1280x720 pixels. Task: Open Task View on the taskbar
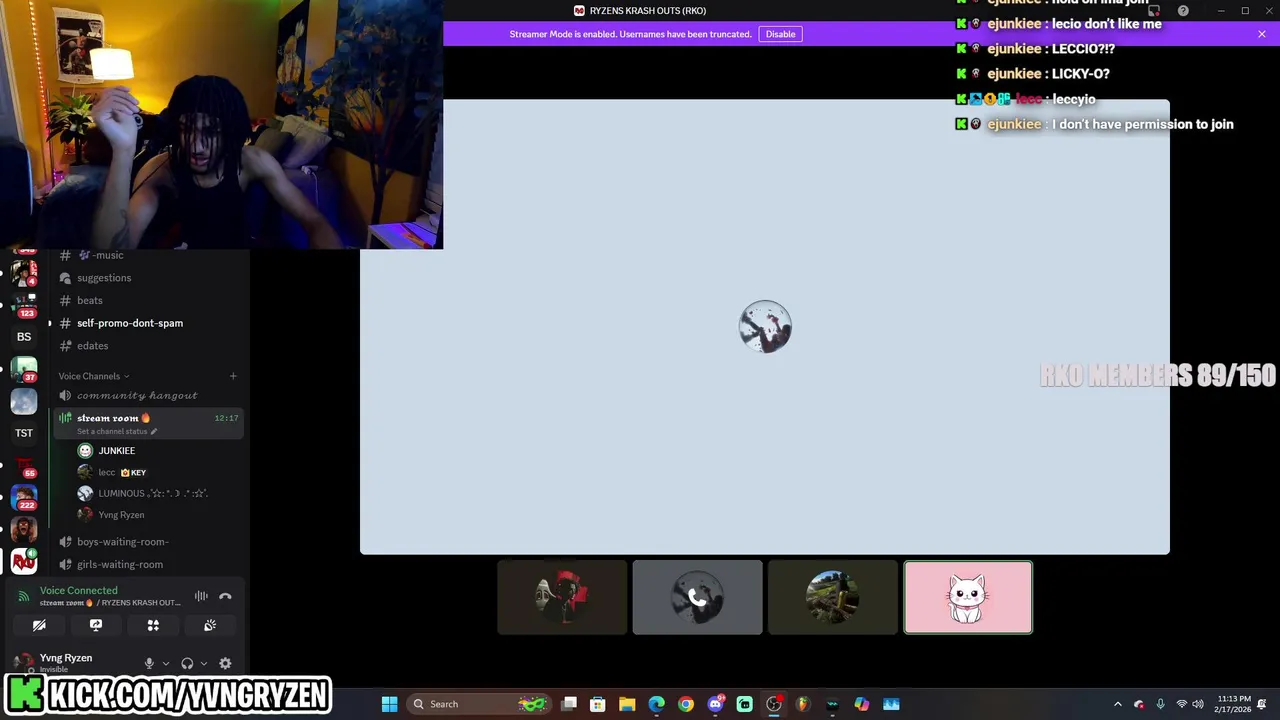point(569,704)
